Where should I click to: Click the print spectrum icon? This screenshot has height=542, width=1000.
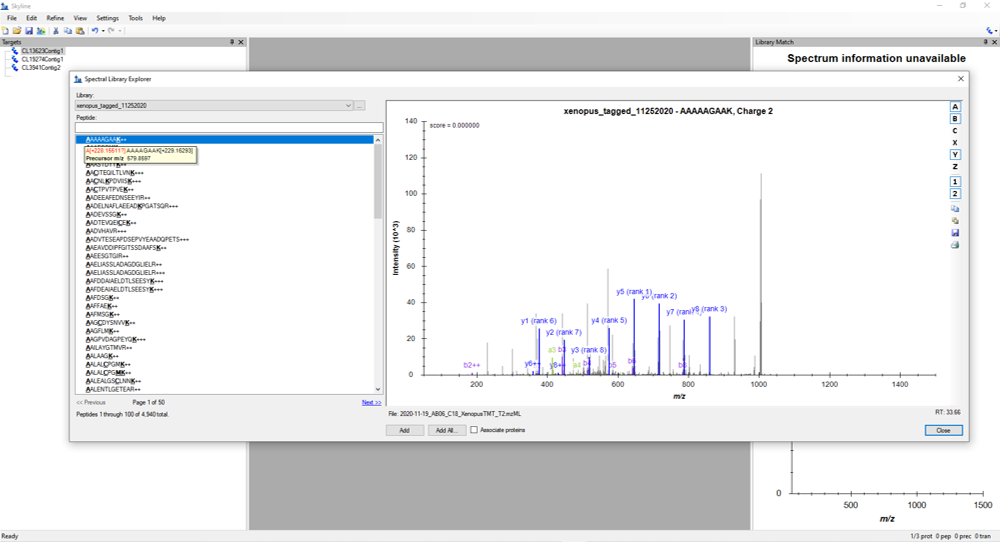(955, 245)
